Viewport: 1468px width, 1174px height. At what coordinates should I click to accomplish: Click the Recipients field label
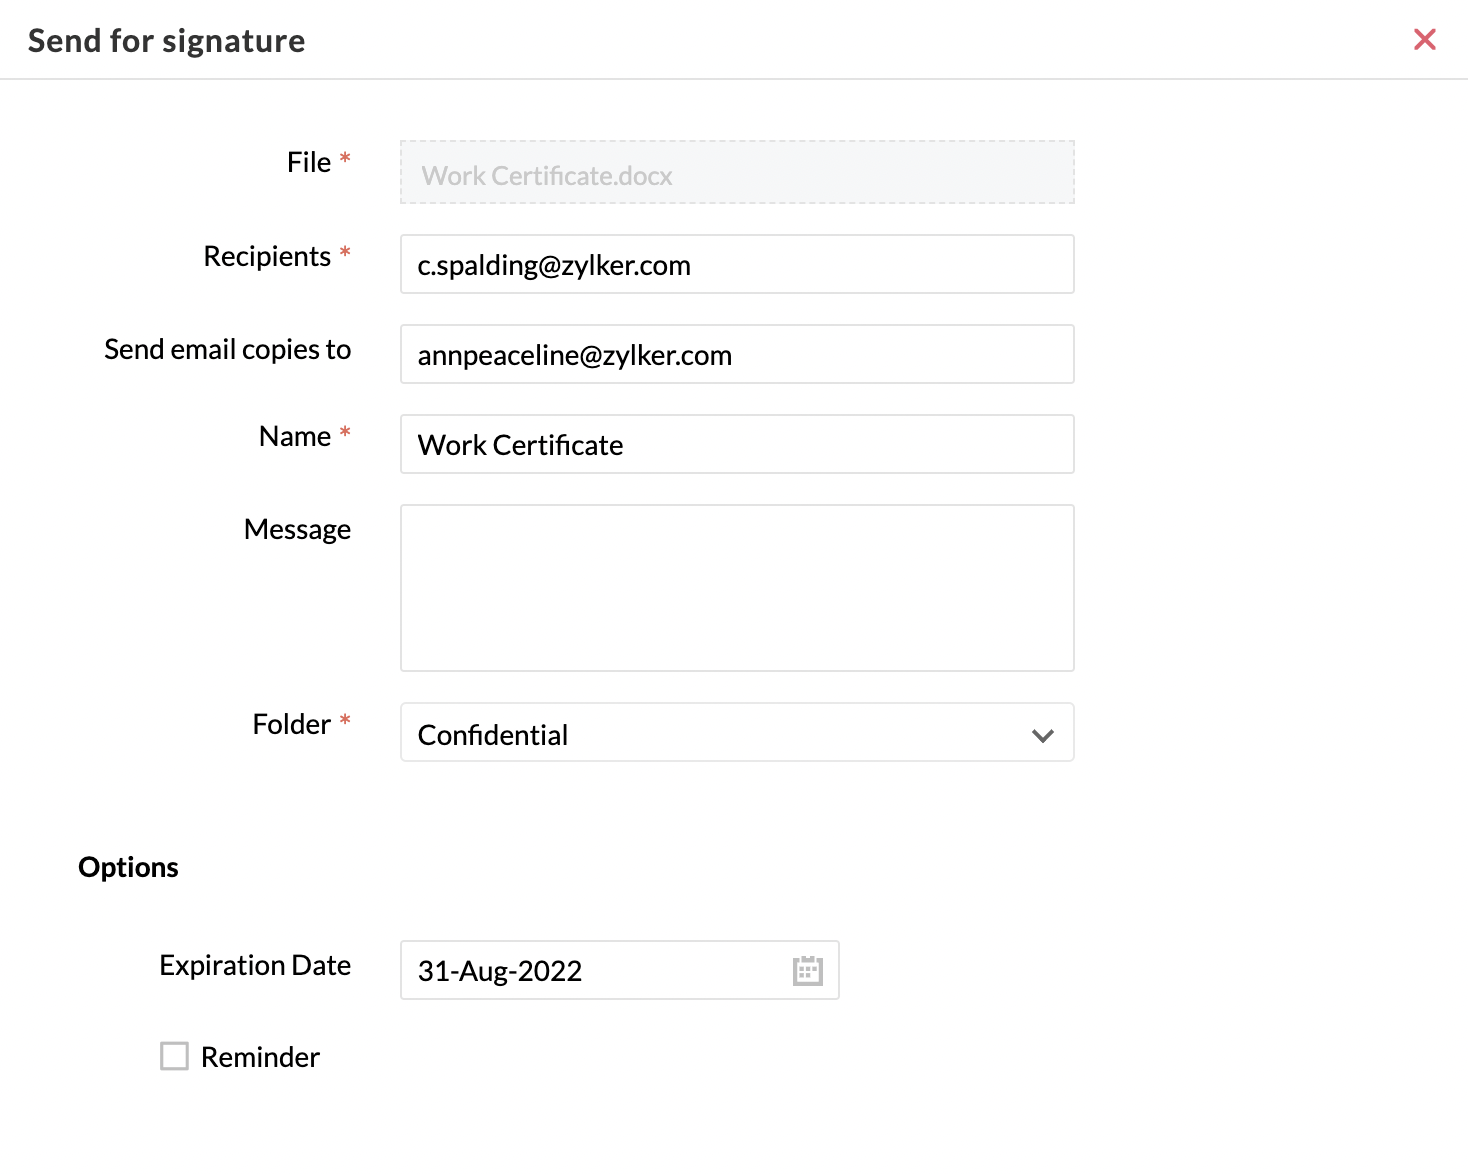tap(267, 256)
